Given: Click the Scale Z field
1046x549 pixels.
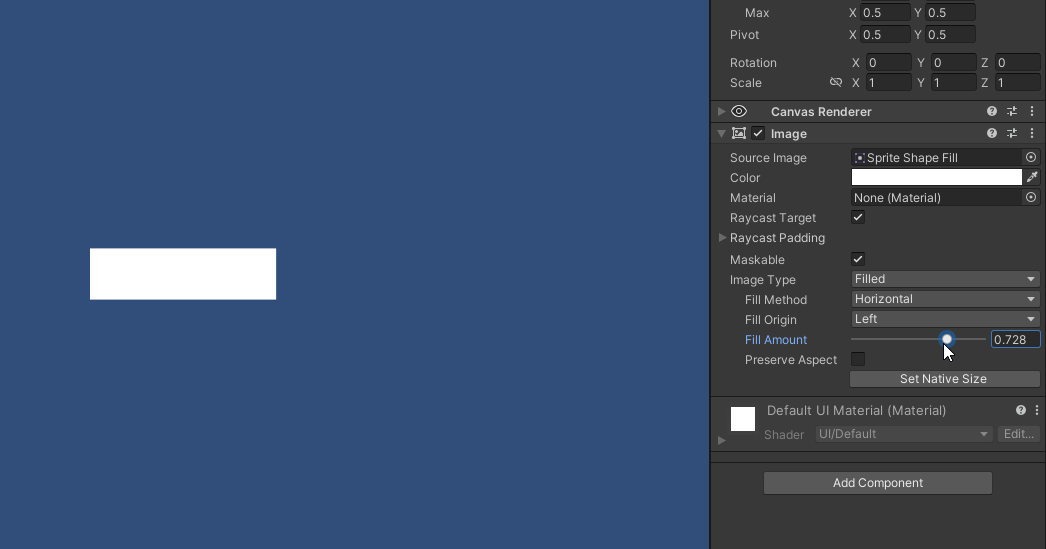Looking at the screenshot, I should (1017, 83).
